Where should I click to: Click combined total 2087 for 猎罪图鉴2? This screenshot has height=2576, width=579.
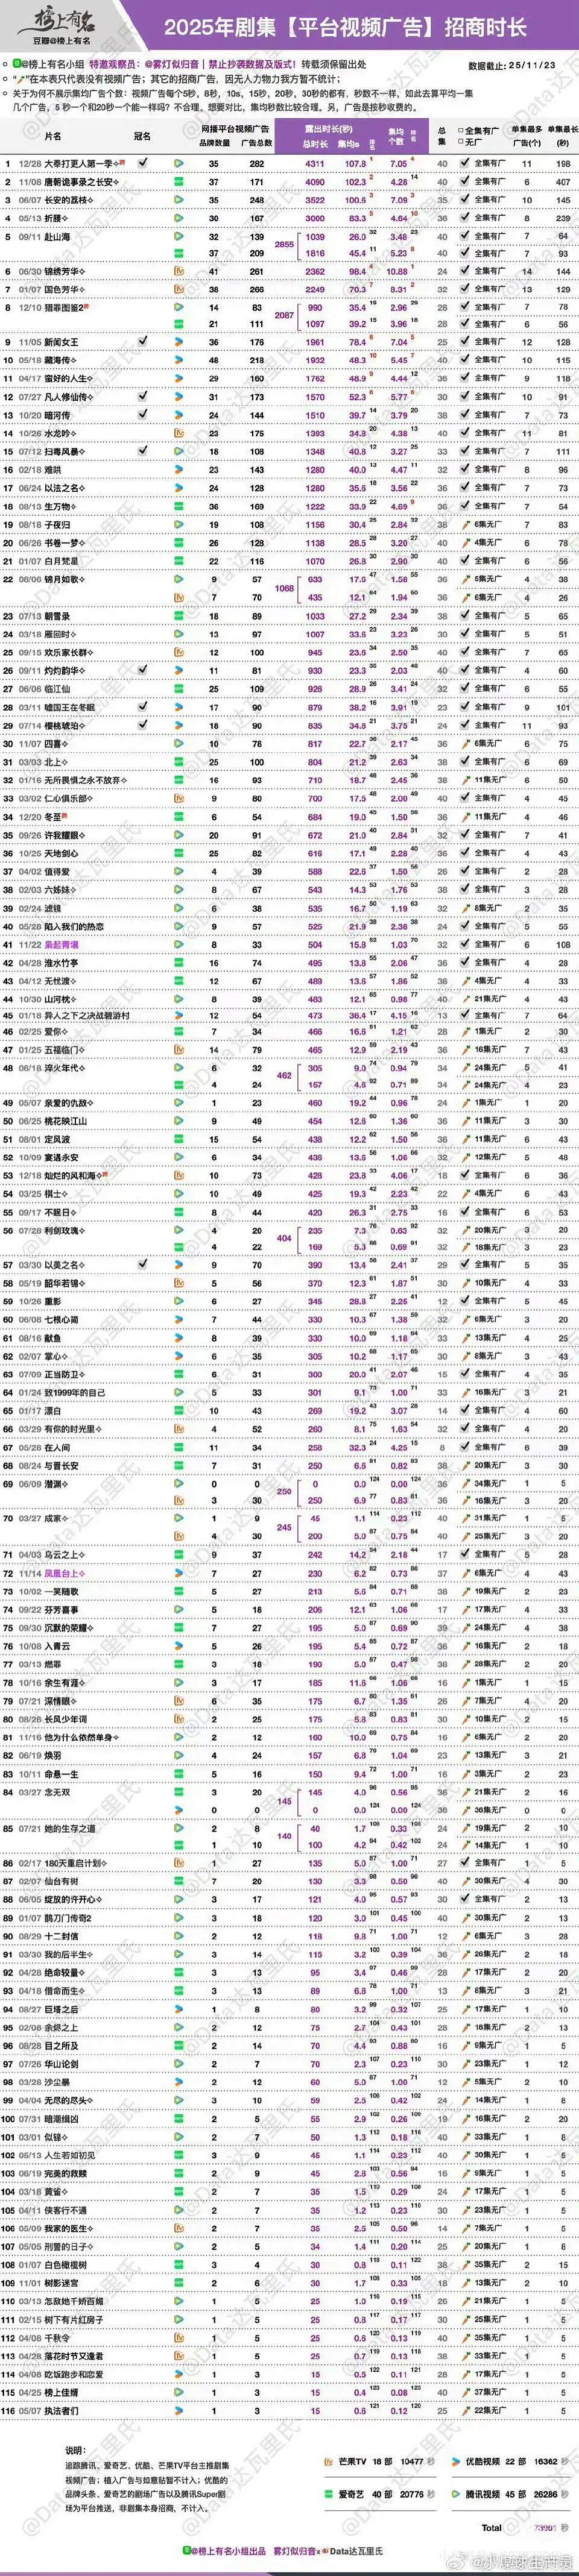click(284, 315)
